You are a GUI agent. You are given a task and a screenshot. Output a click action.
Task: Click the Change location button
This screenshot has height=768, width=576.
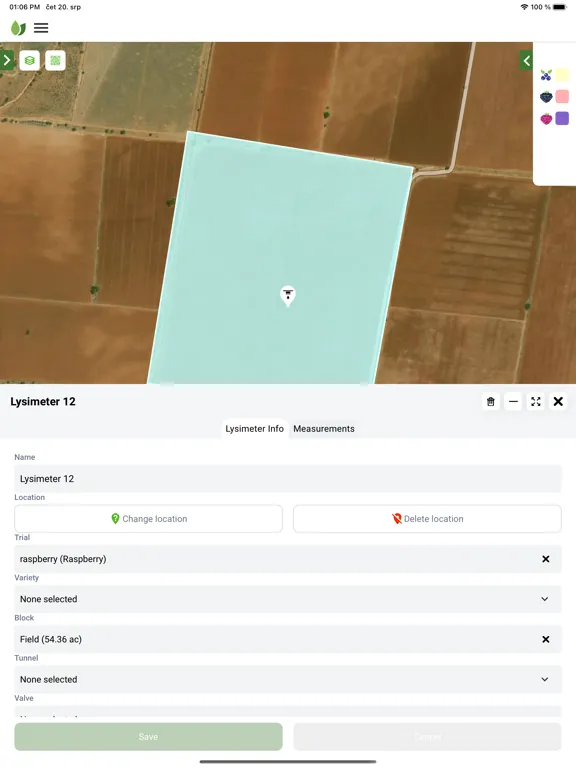[x=148, y=519]
